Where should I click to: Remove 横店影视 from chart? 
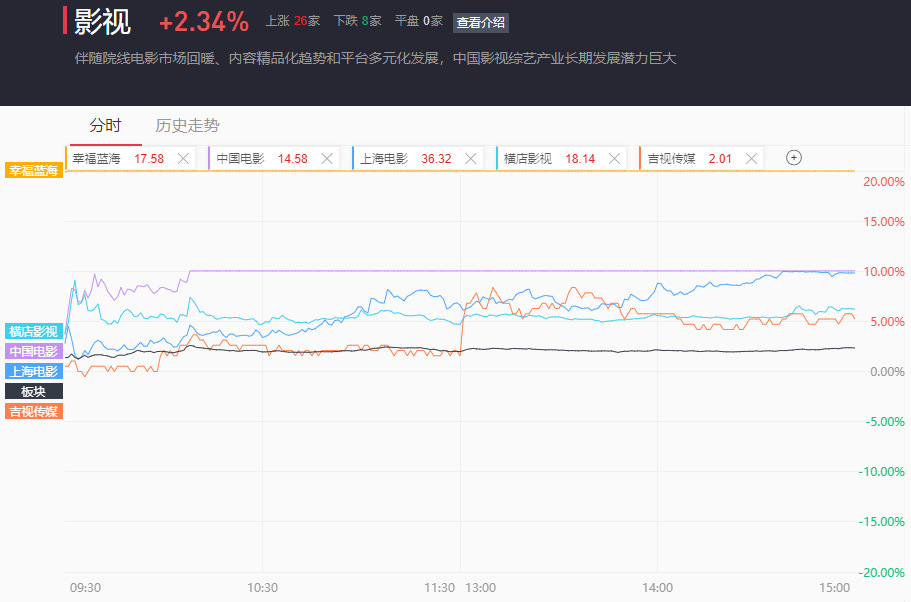(x=615, y=158)
